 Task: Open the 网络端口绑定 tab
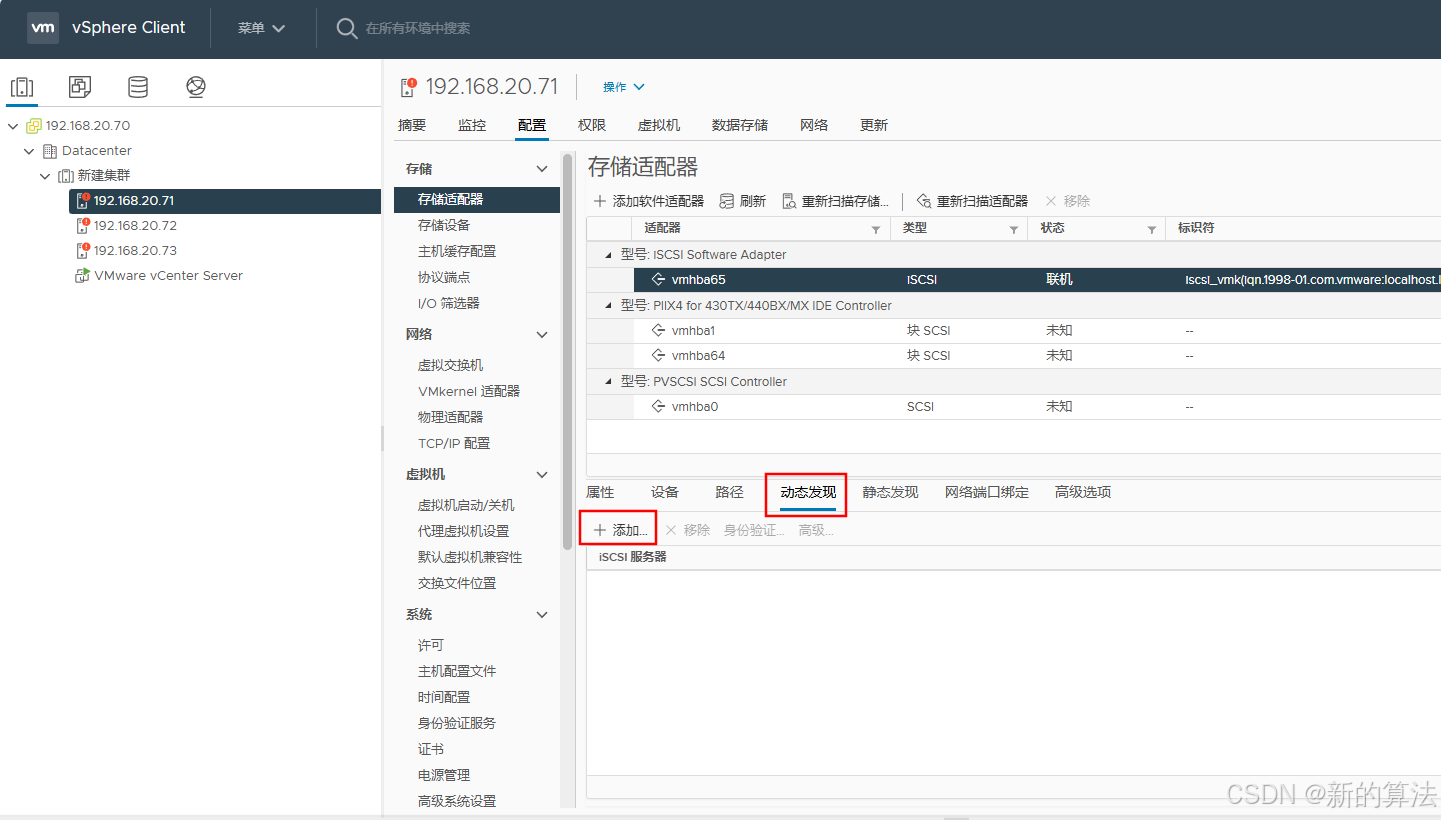point(987,492)
